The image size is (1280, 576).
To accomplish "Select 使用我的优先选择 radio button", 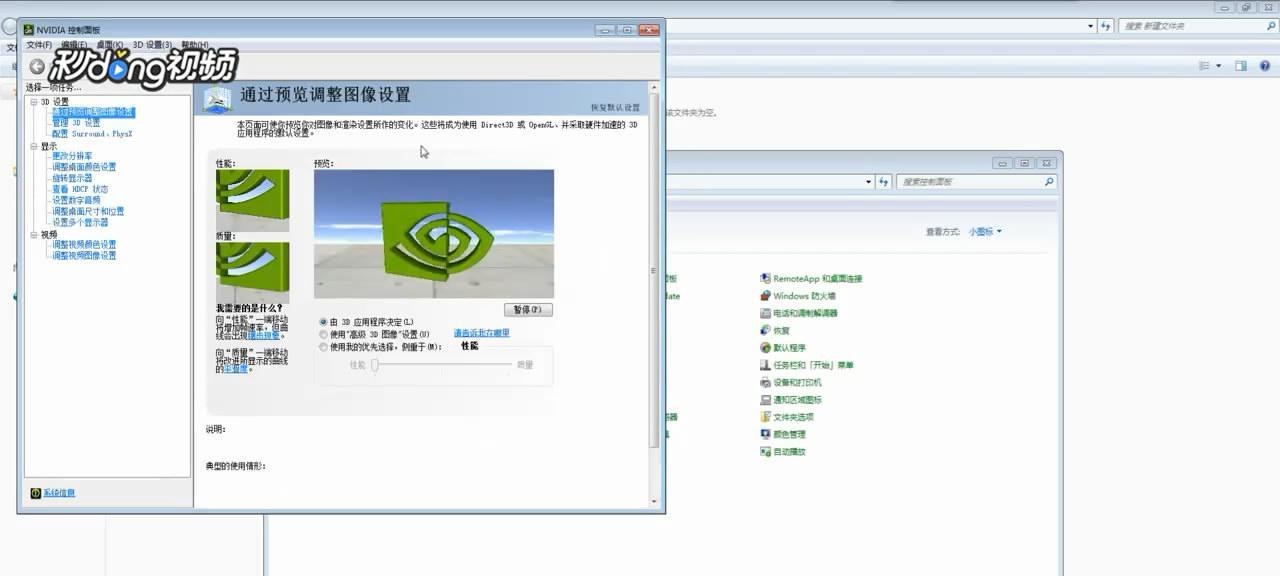I will click(x=323, y=347).
